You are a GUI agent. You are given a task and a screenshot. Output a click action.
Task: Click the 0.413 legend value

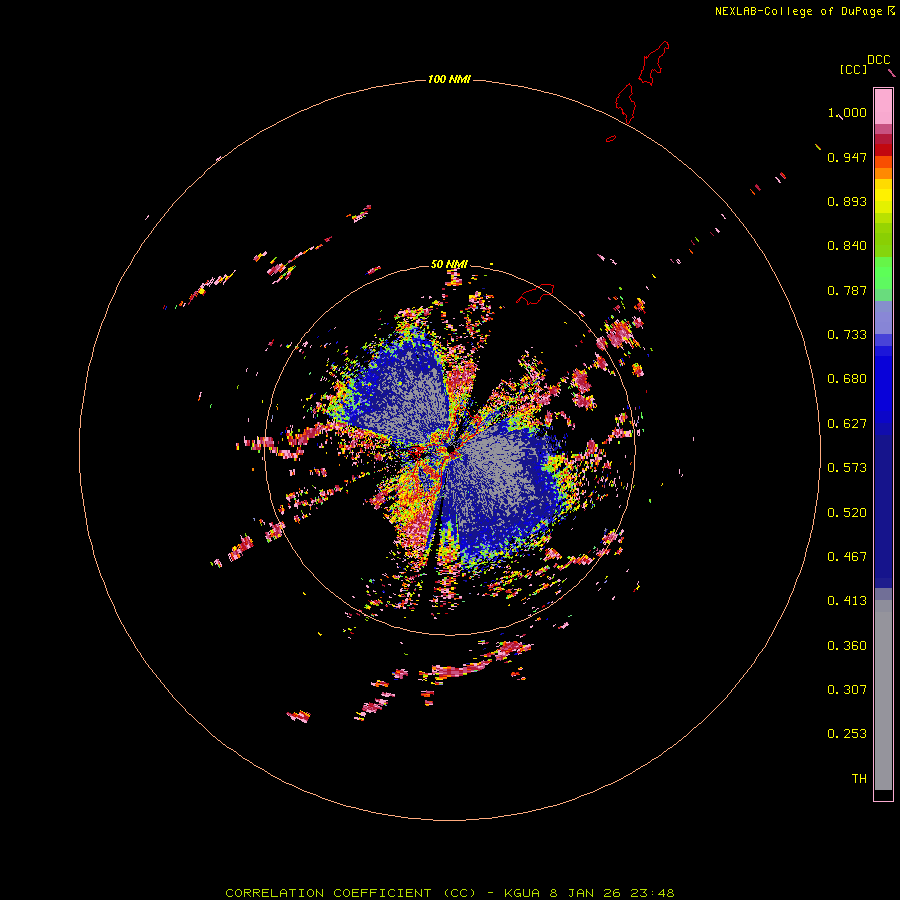pyautogui.click(x=847, y=601)
